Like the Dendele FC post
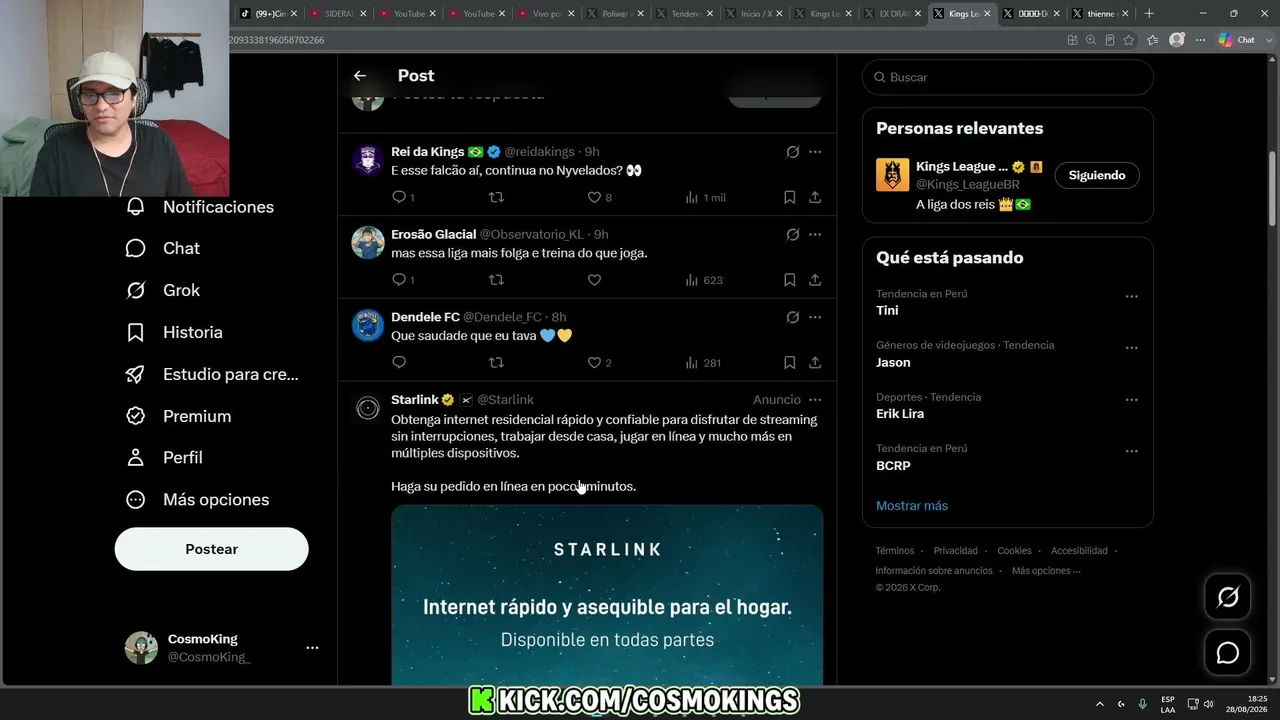This screenshot has height=720, width=1280. point(599,362)
